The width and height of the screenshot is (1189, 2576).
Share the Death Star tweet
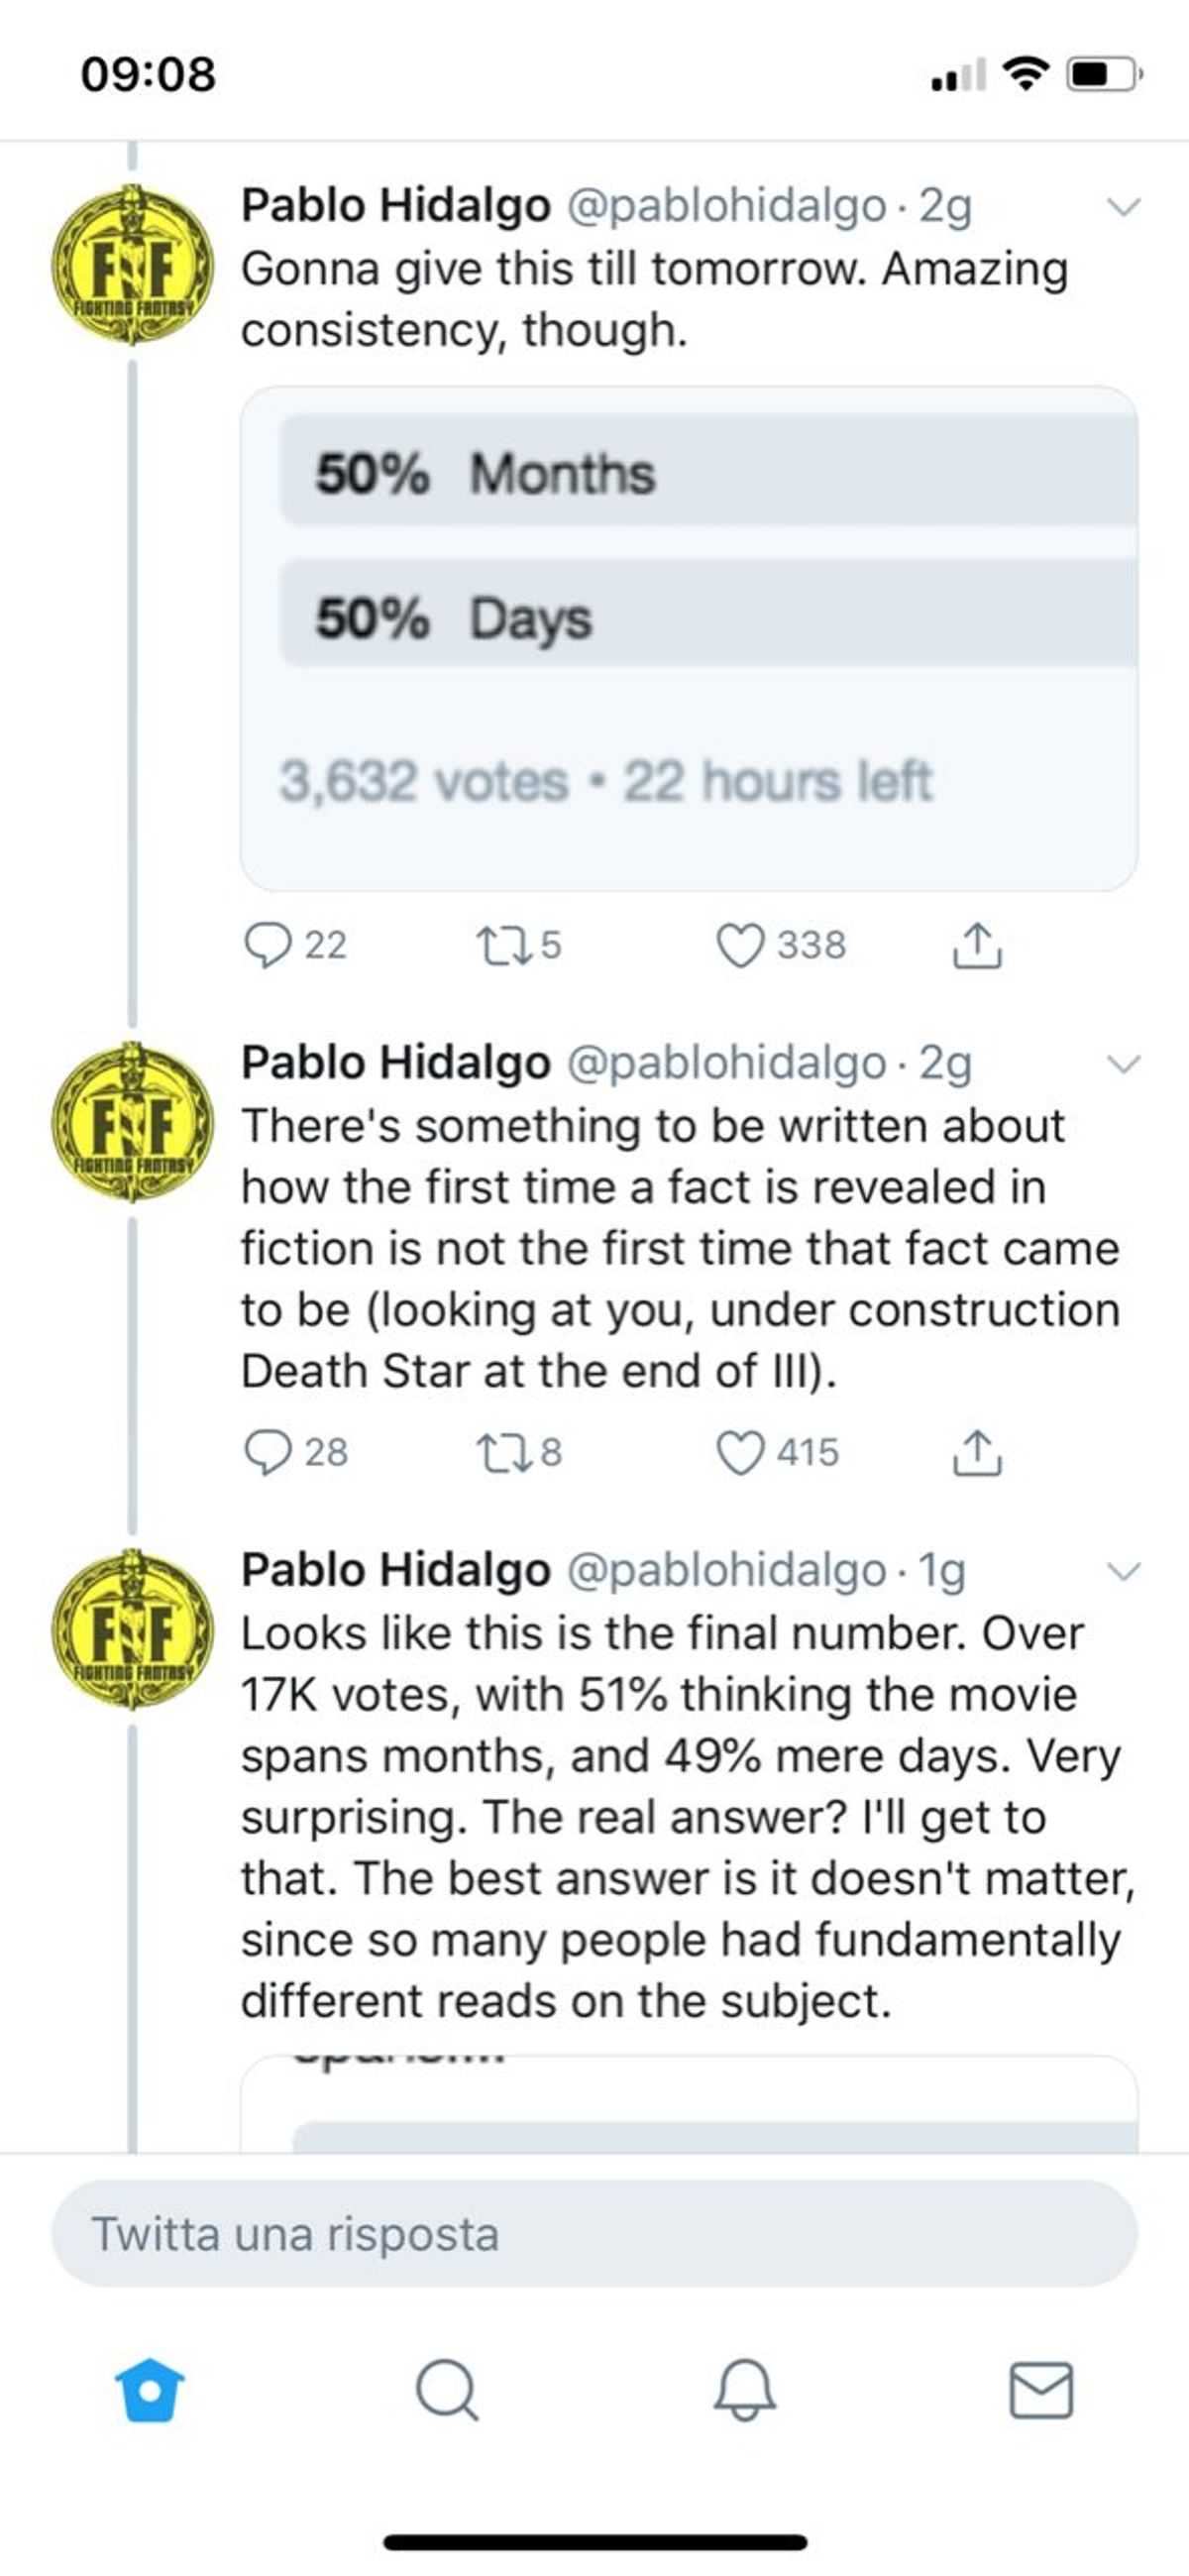tap(977, 1452)
